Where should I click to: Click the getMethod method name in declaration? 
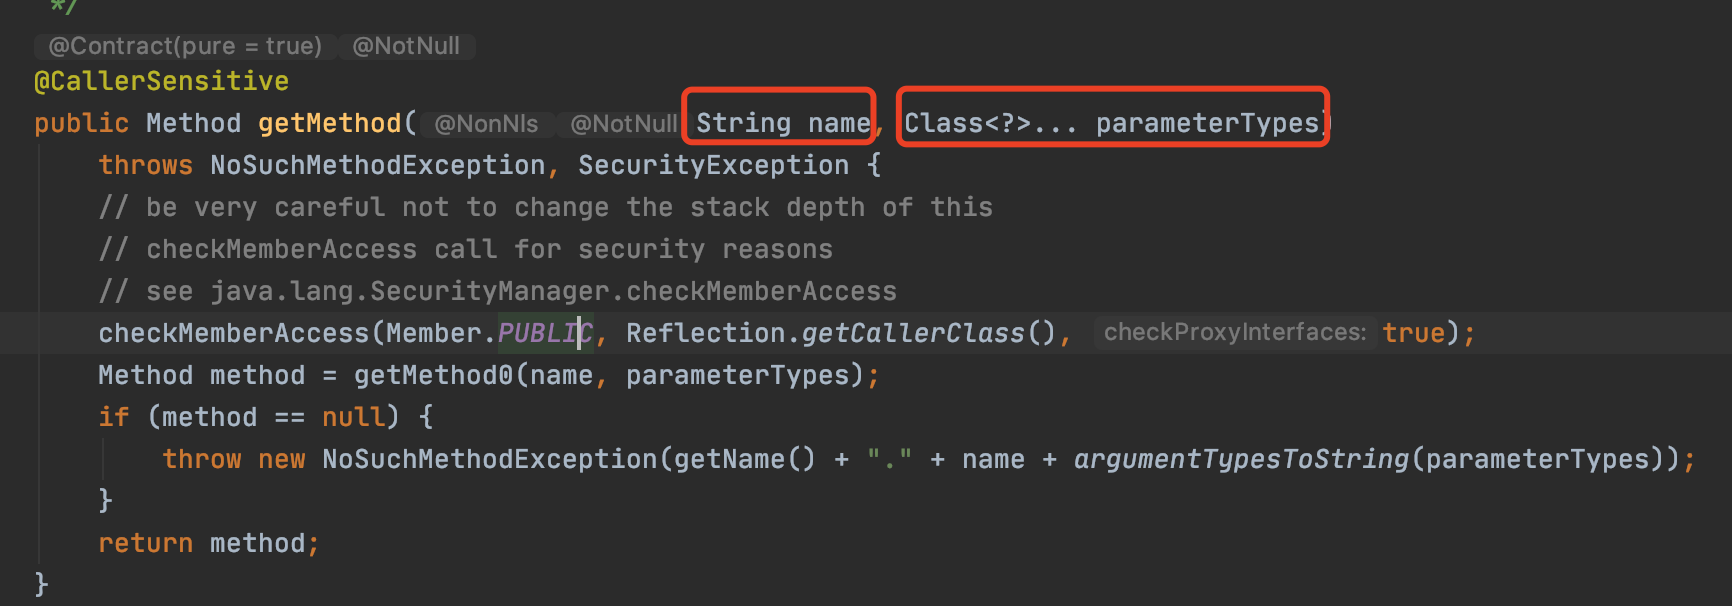[329, 123]
